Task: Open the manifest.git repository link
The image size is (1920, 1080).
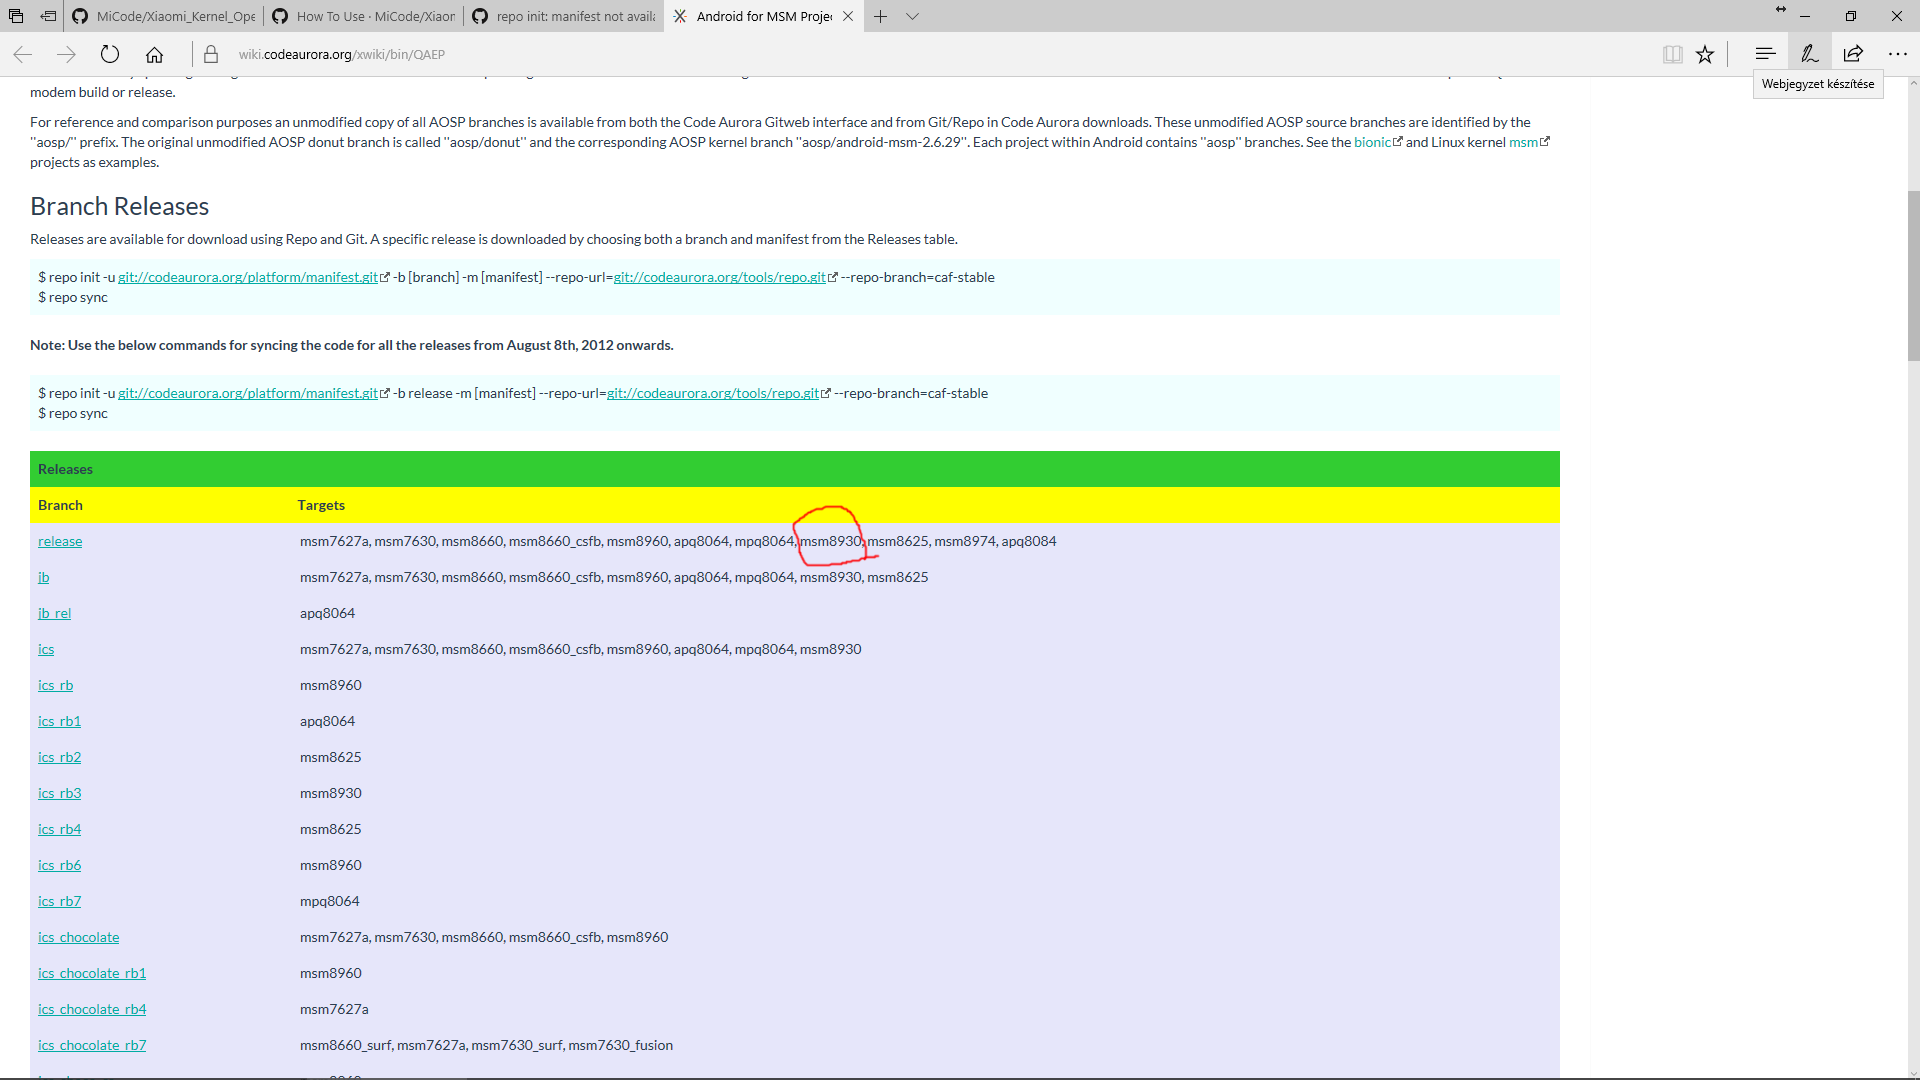Action: 250,277
